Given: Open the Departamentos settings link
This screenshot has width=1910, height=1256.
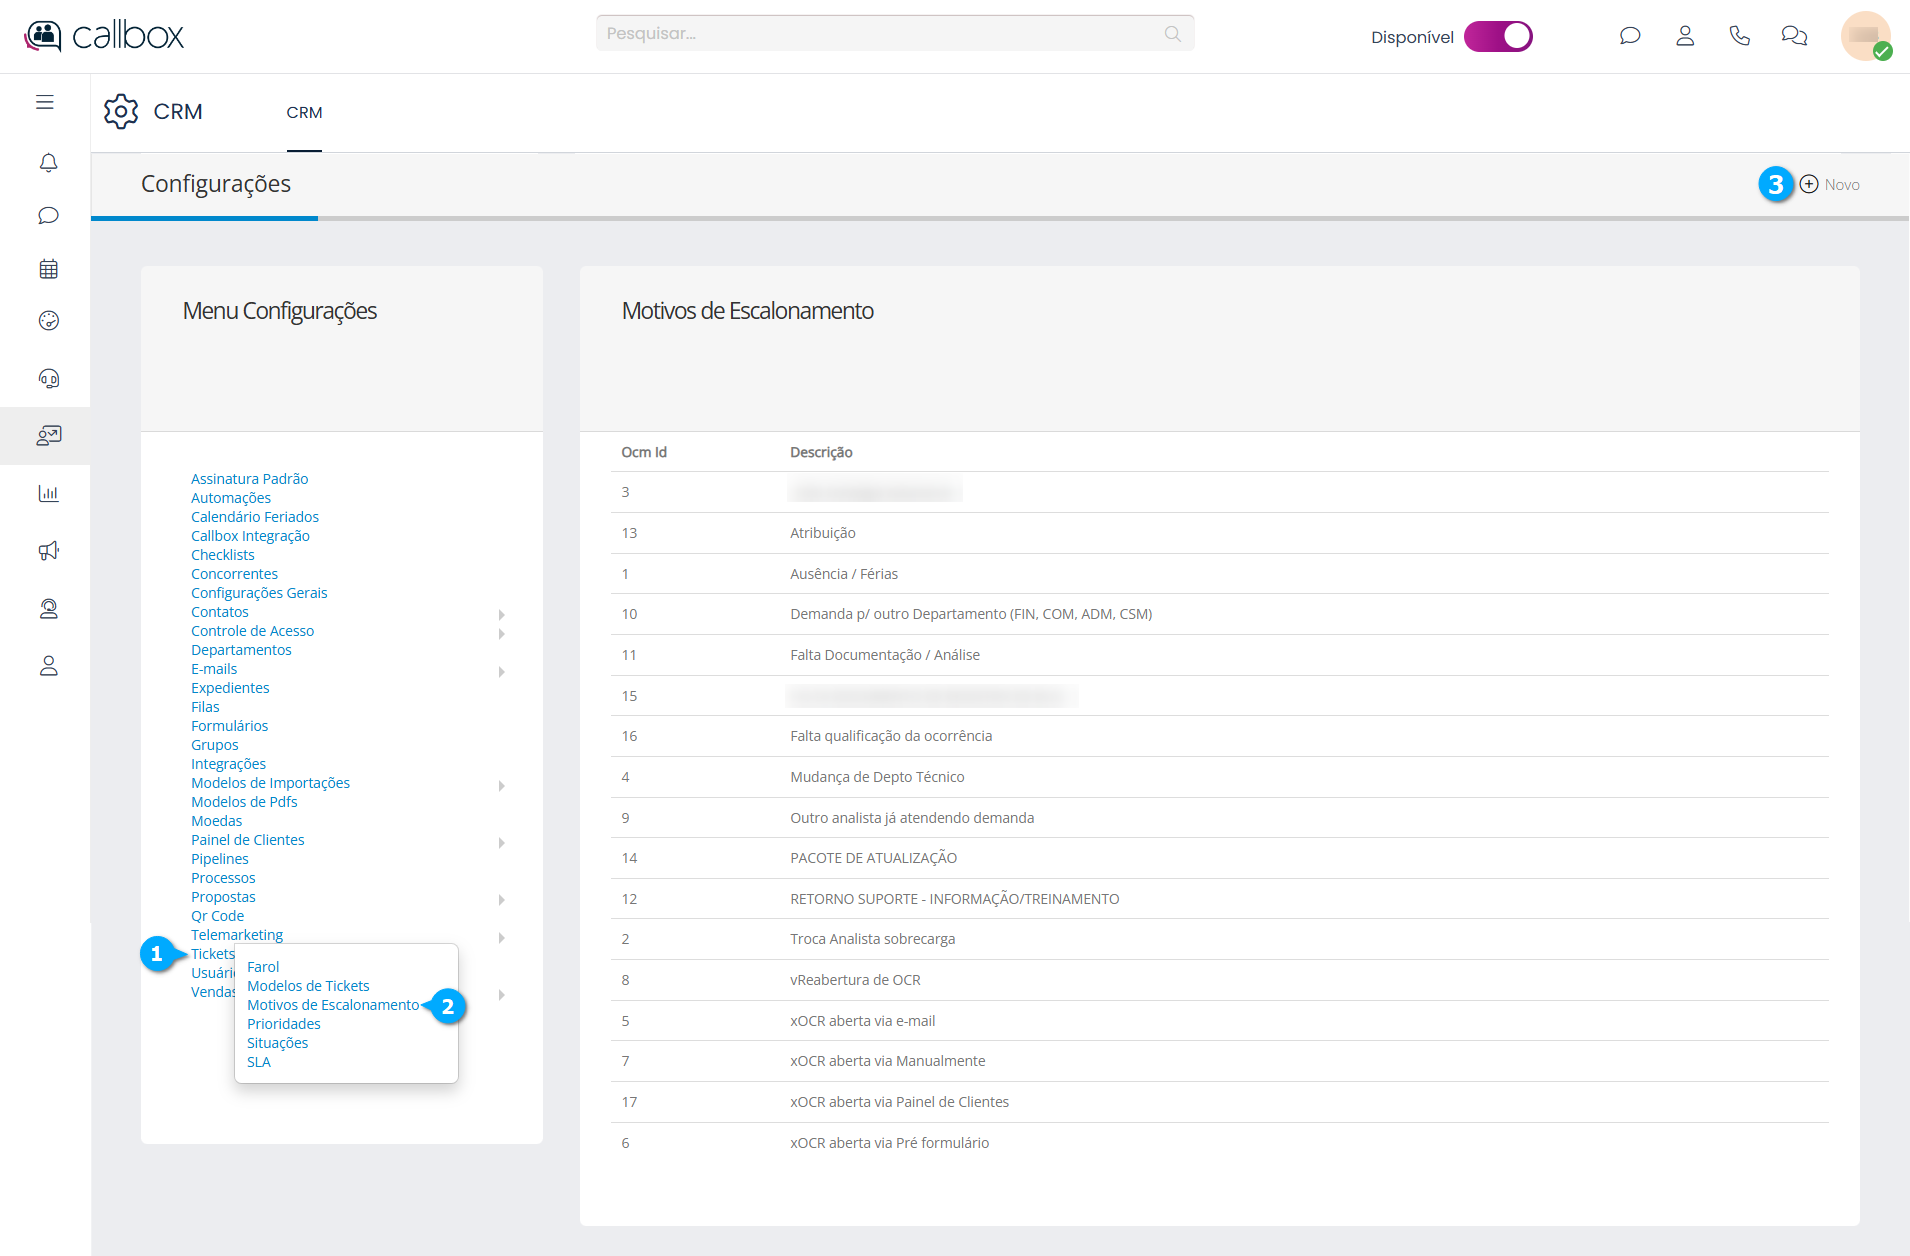Looking at the screenshot, I should [241, 650].
